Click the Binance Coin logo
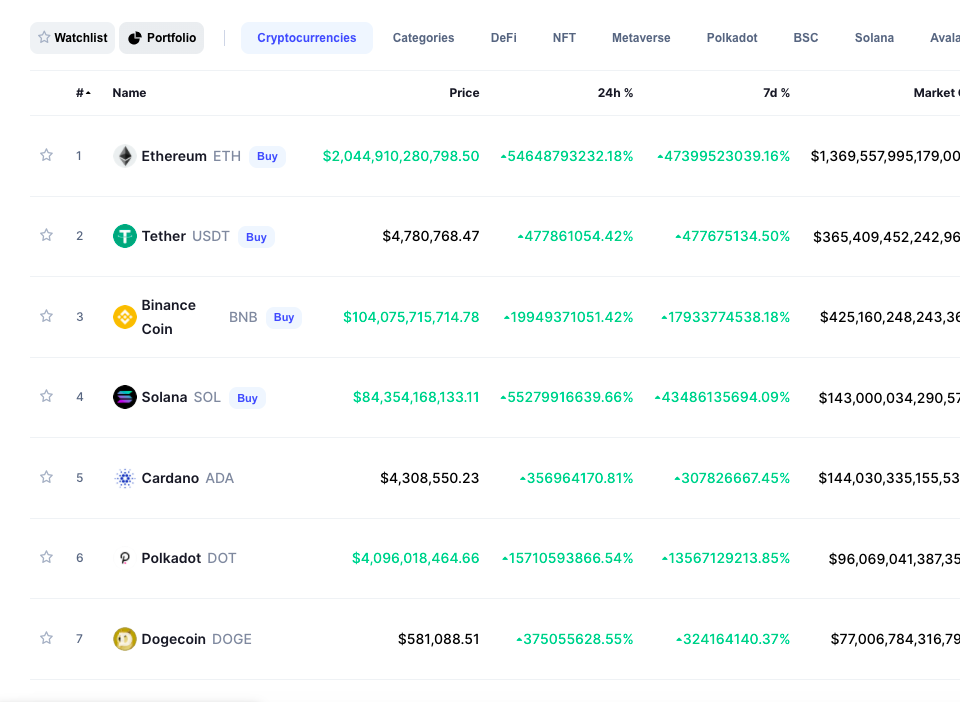The height and width of the screenshot is (702, 960). (x=125, y=317)
